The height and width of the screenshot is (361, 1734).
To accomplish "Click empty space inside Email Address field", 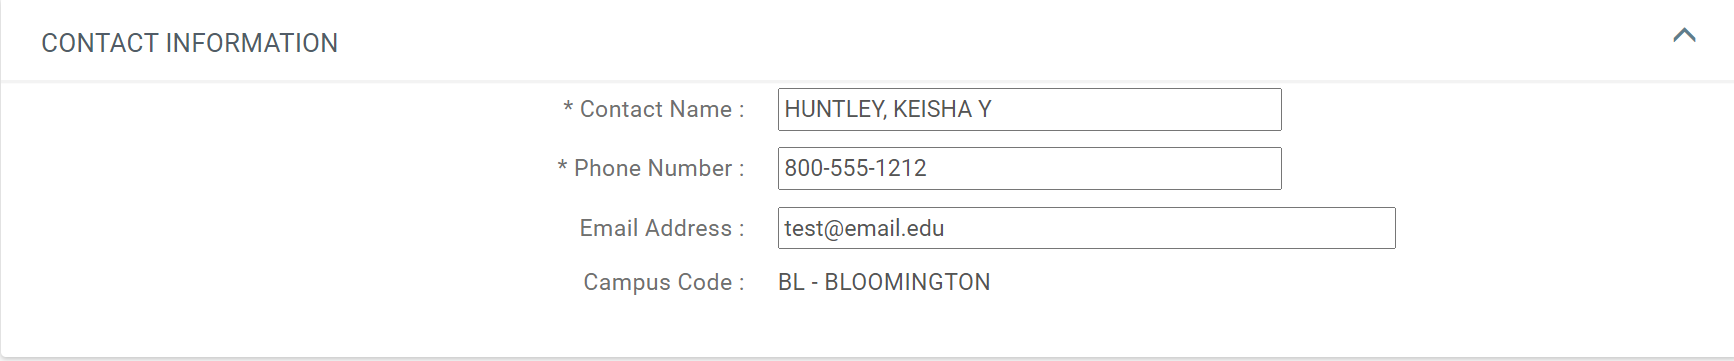I will [1170, 228].
